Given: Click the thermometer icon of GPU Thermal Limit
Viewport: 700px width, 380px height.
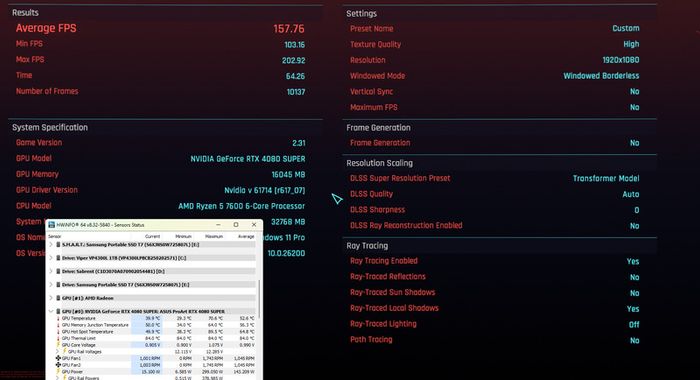Looking at the screenshot, I should (x=58, y=338).
